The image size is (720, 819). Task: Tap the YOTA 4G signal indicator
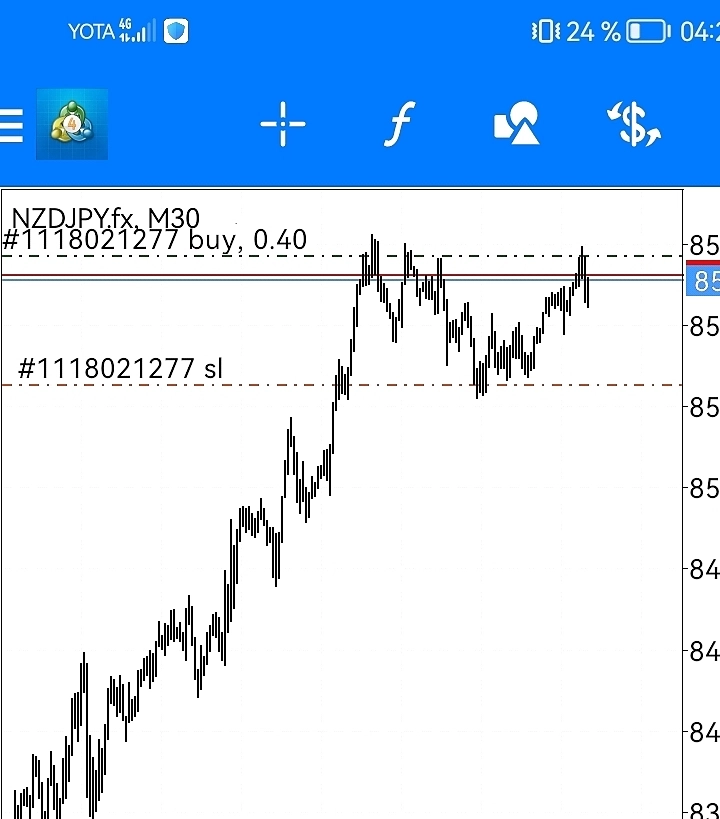[x=112, y=31]
